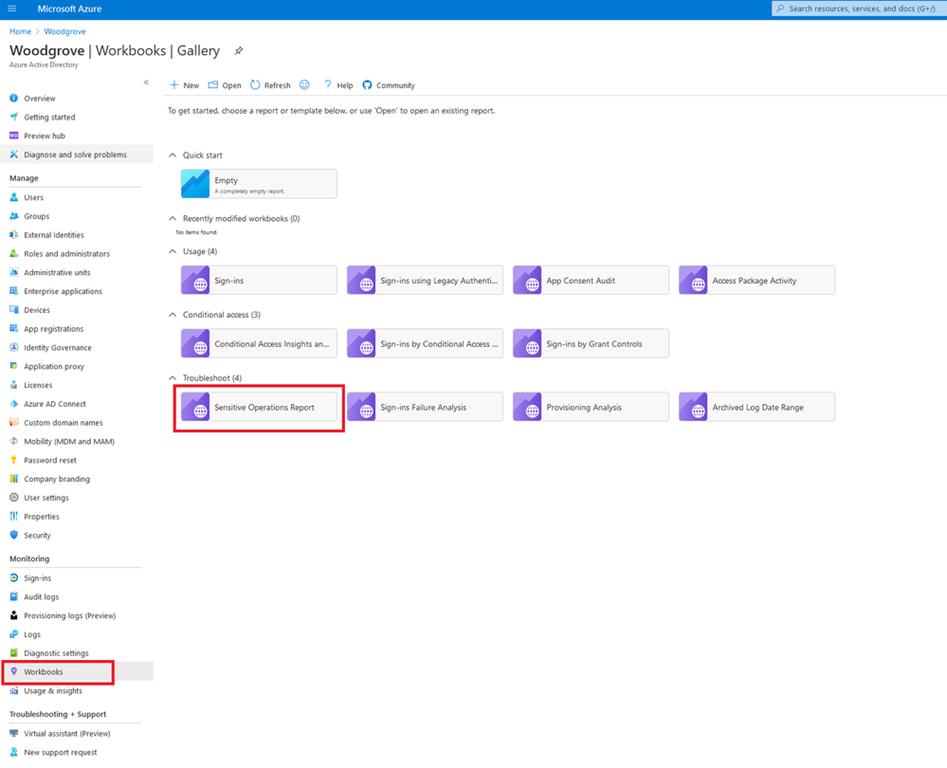
Task: Click the search resources input field
Action: (860, 9)
